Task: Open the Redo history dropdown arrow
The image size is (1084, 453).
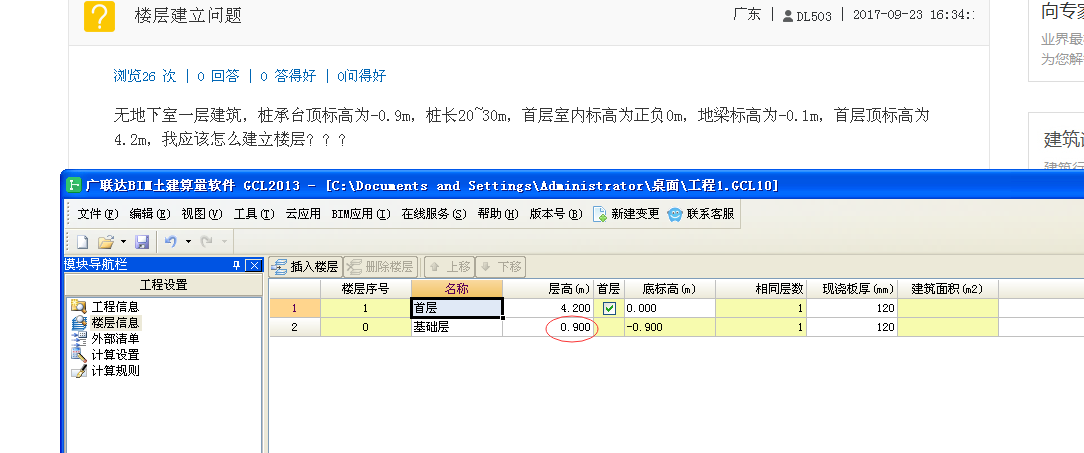Action: tap(223, 241)
